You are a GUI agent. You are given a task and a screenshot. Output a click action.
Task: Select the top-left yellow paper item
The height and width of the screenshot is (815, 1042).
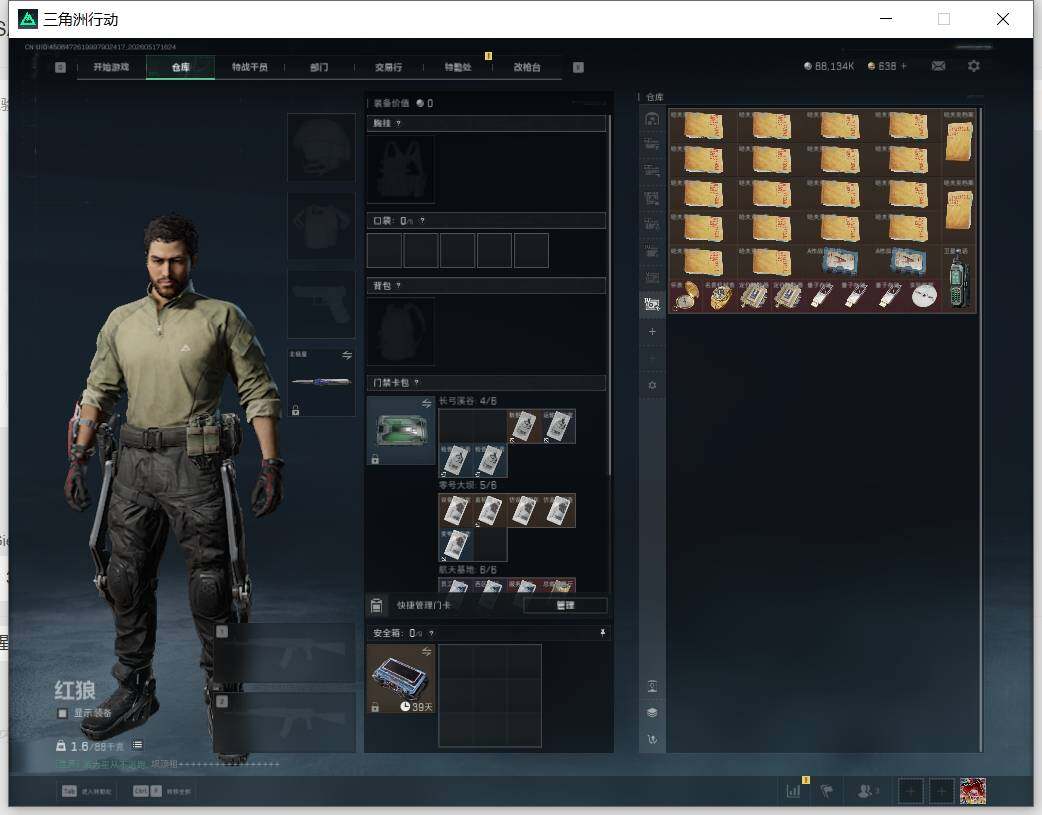coord(702,126)
